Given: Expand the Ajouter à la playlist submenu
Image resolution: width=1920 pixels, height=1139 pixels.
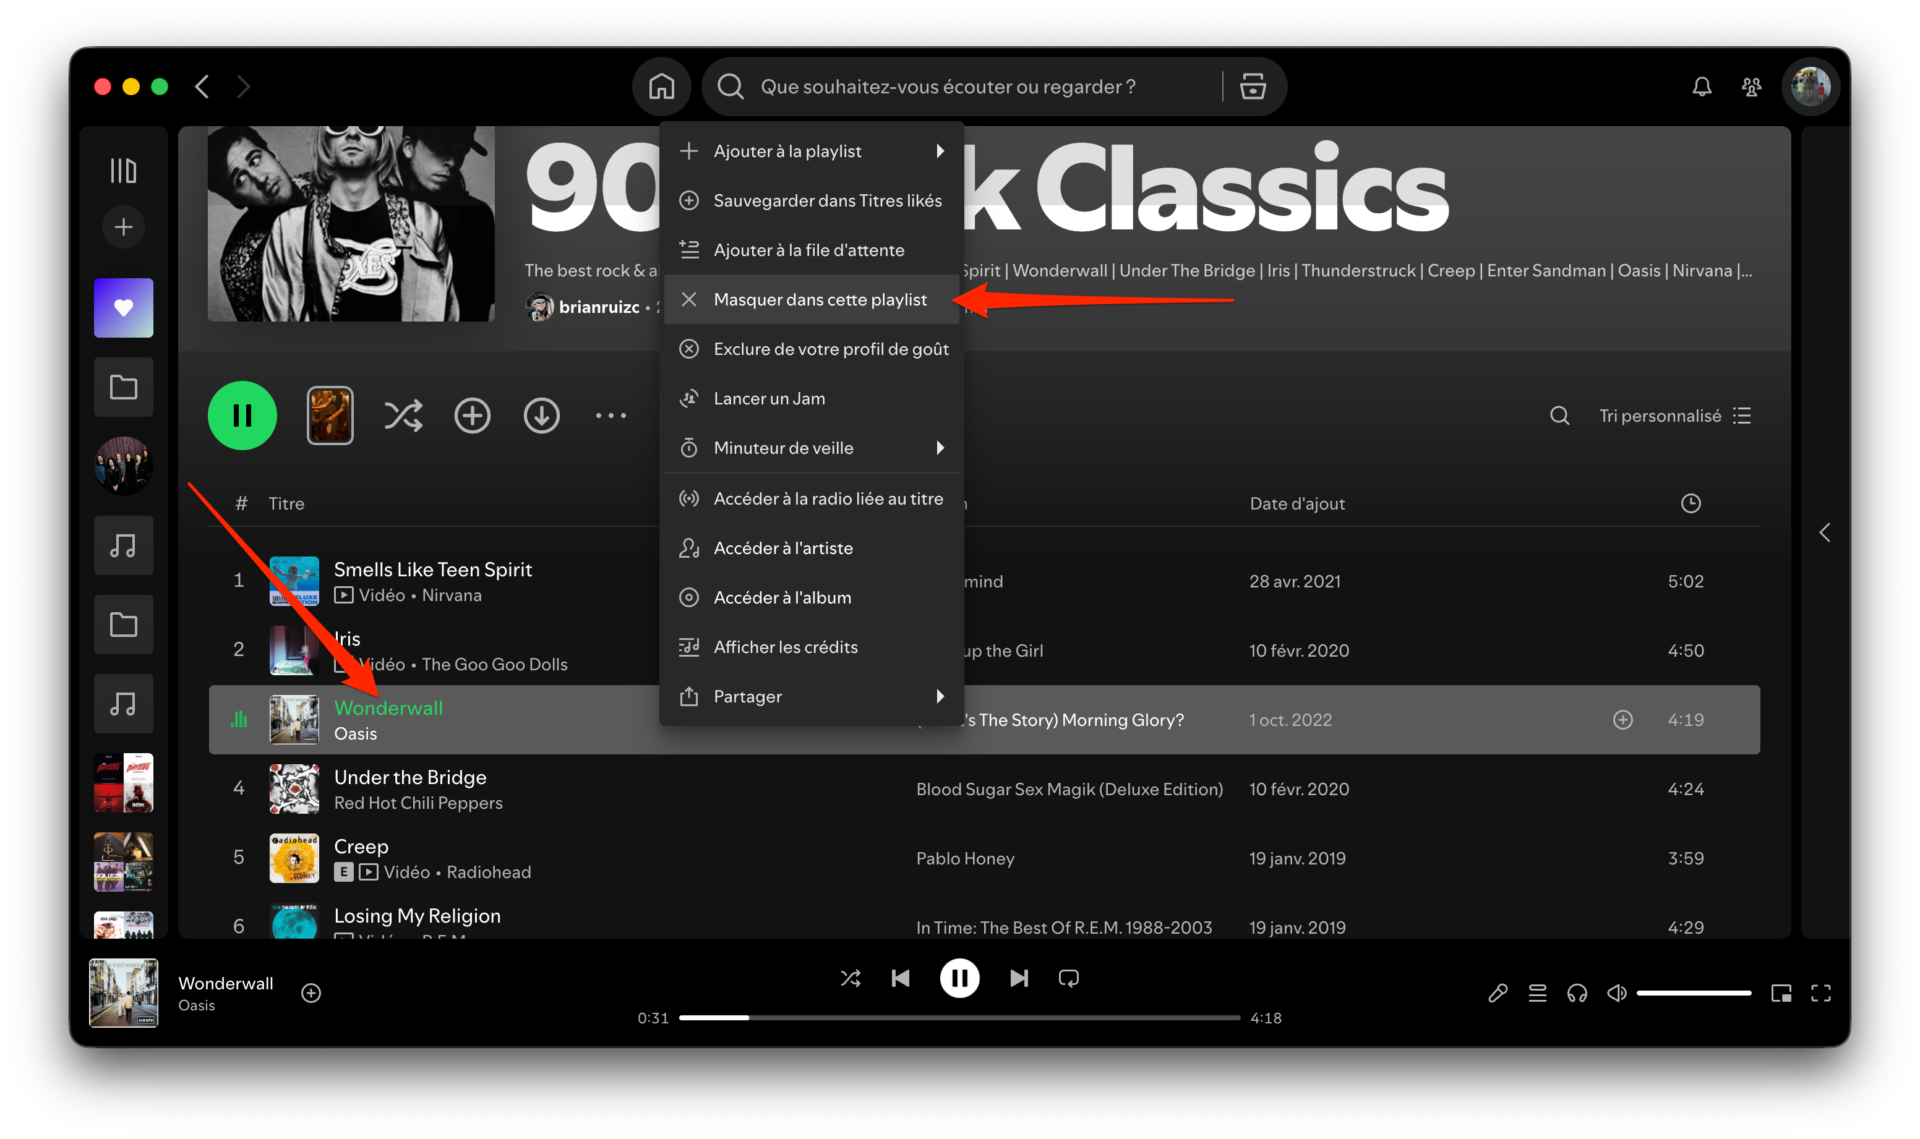Looking at the screenshot, I should (x=812, y=151).
